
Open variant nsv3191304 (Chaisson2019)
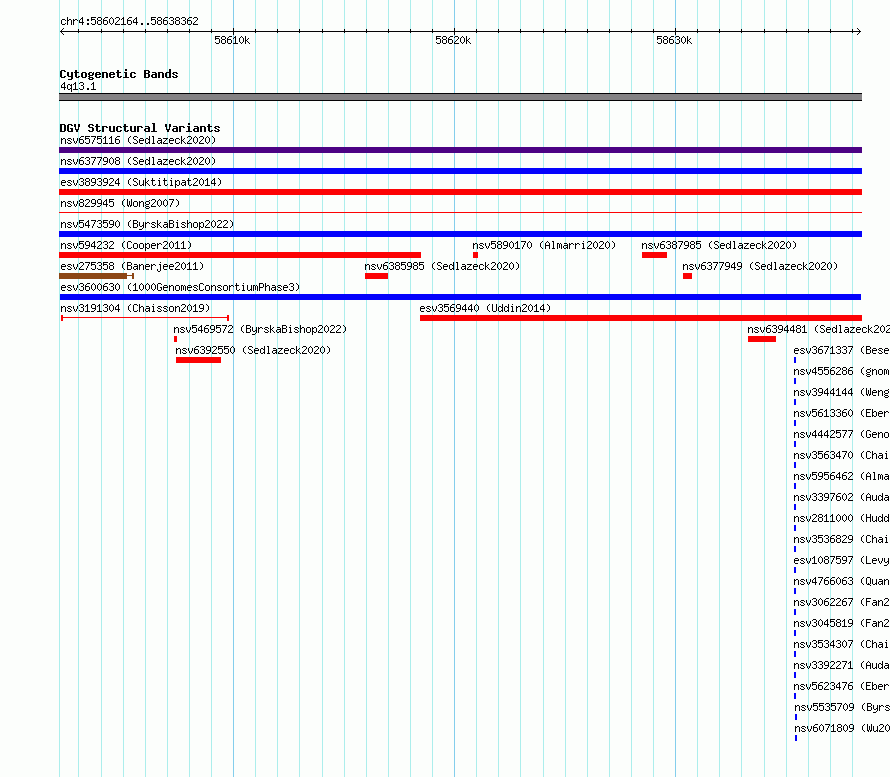click(135, 308)
